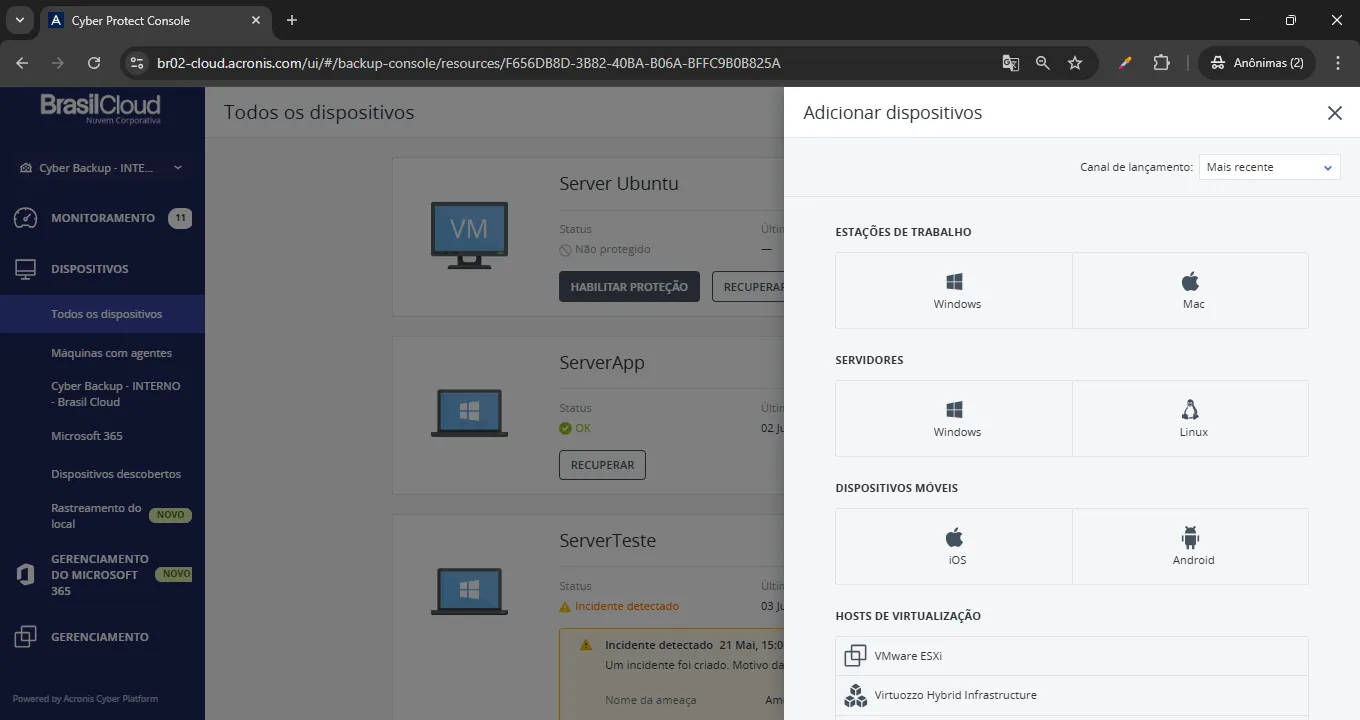Open the site information icon in address bar

tap(137, 63)
